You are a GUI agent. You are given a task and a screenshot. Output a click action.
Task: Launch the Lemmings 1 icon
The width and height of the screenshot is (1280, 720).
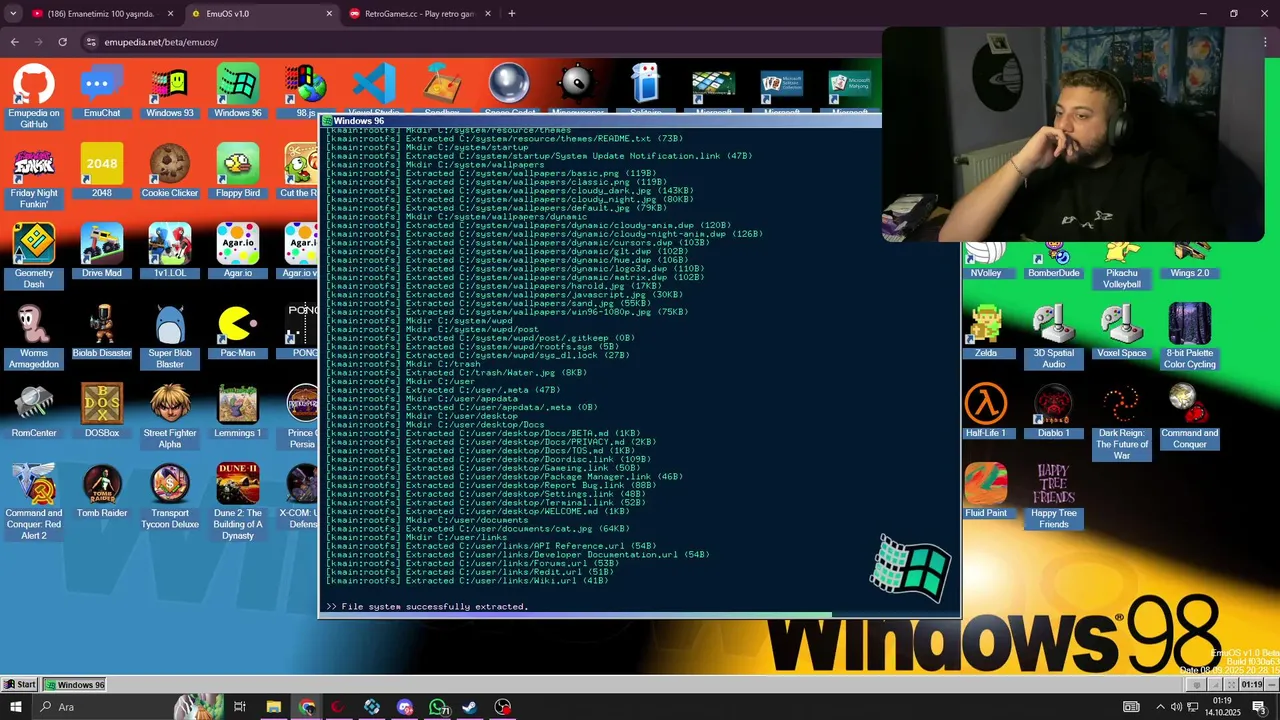tap(238, 411)
